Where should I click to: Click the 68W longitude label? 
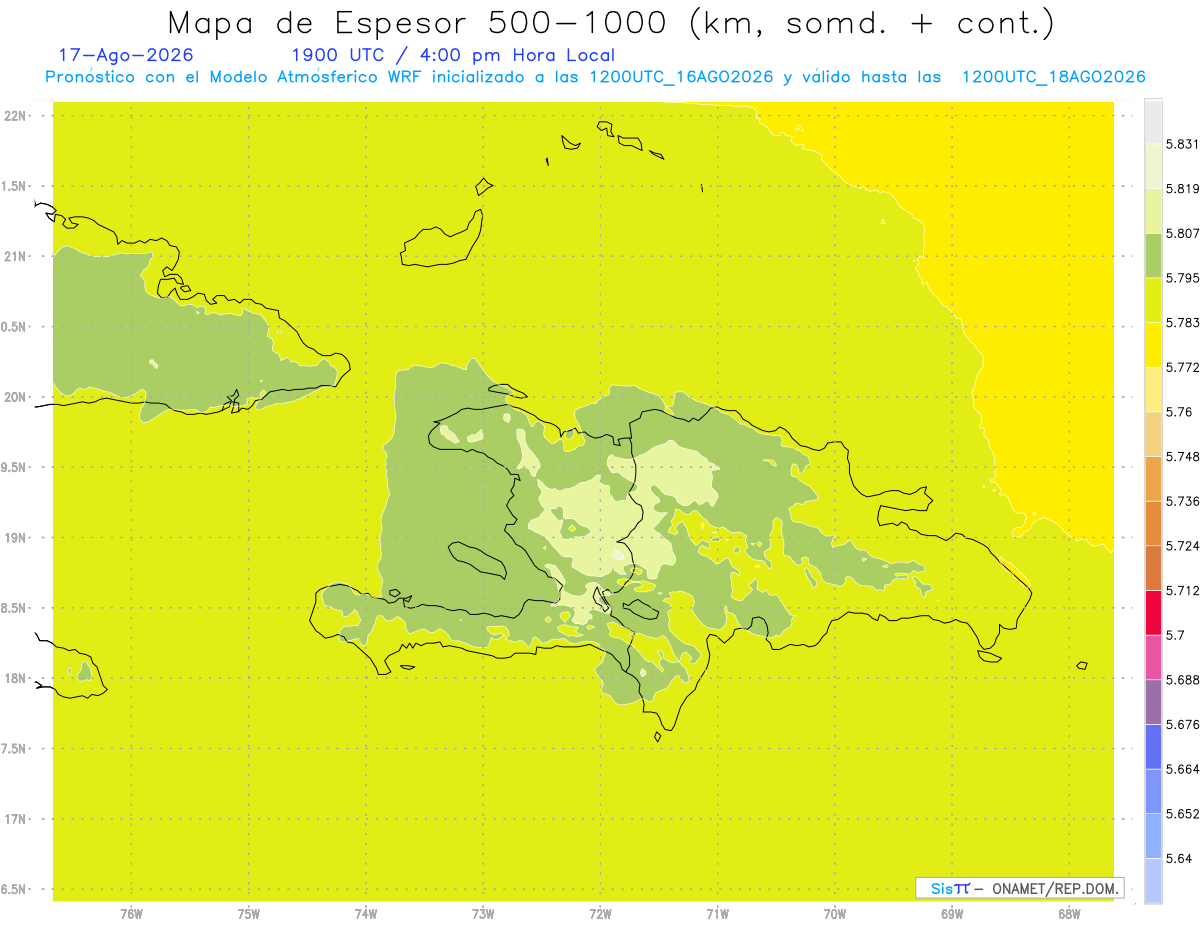click(1069, 913)
